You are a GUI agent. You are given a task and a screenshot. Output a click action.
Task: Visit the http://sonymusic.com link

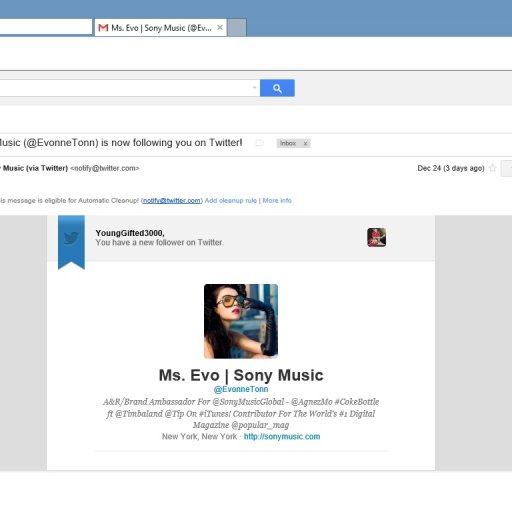pos(282,436)
